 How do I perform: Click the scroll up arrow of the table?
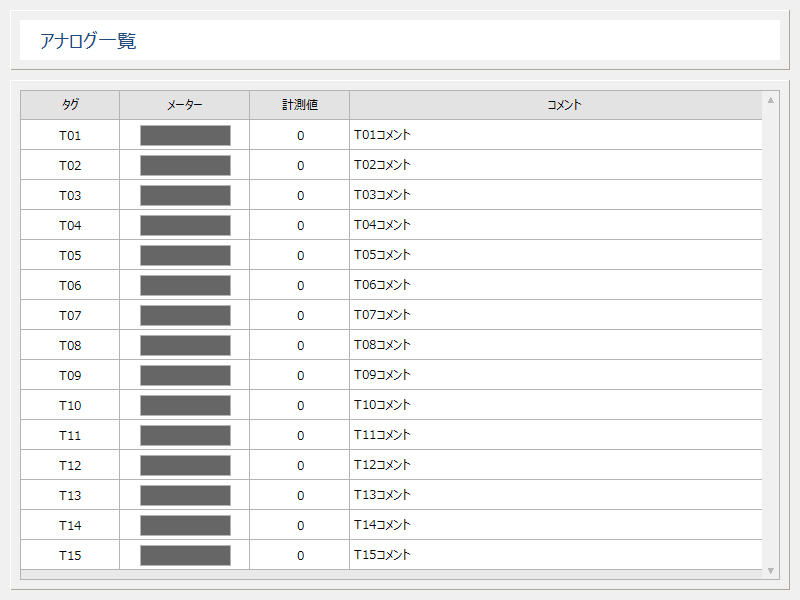pyautogui.click(x=770, y=101)
